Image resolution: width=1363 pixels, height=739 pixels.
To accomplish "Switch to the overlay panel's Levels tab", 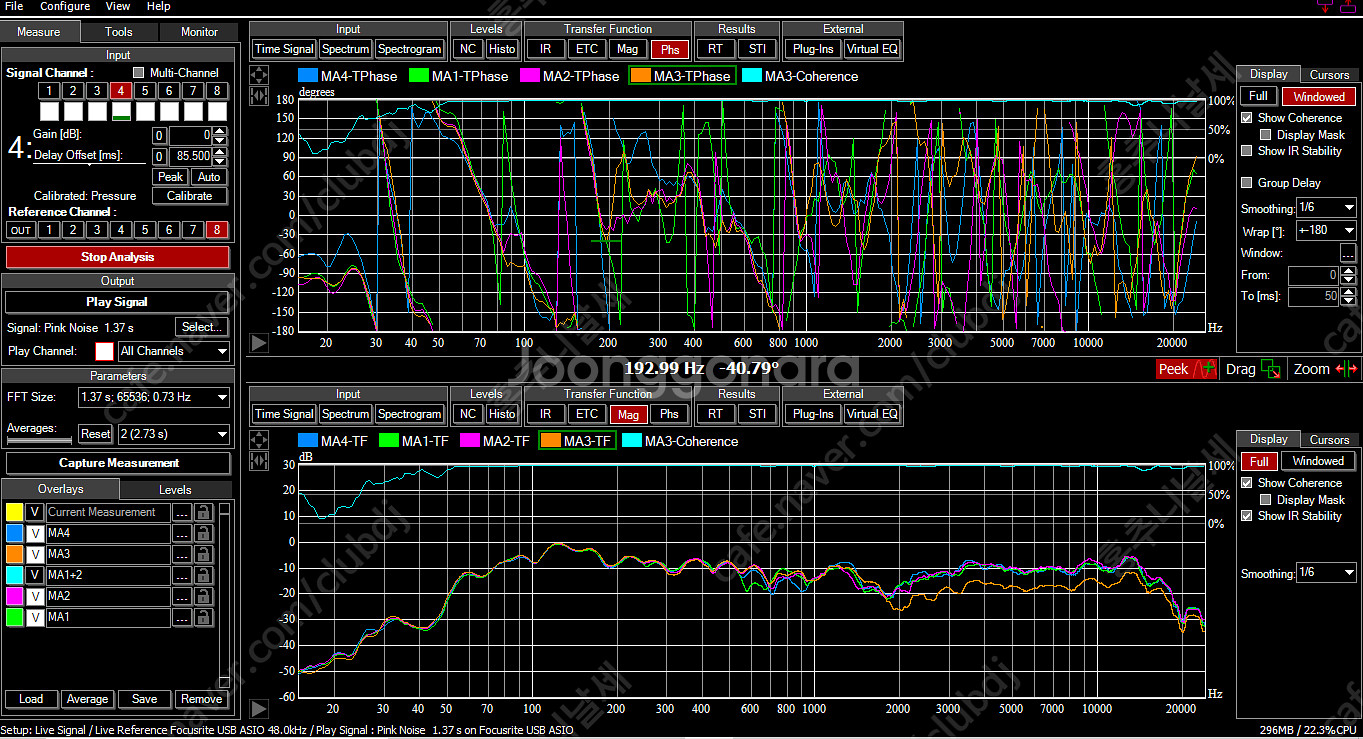I will point(175,490).
